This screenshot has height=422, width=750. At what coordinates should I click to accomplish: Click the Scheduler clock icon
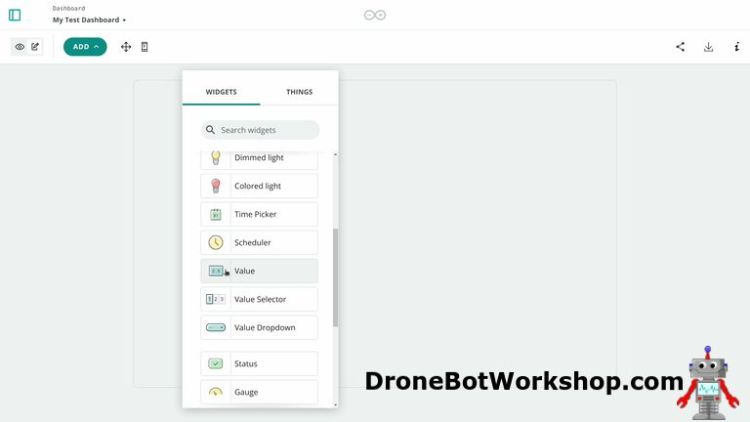pyautogui.click(x=216, y=243)
